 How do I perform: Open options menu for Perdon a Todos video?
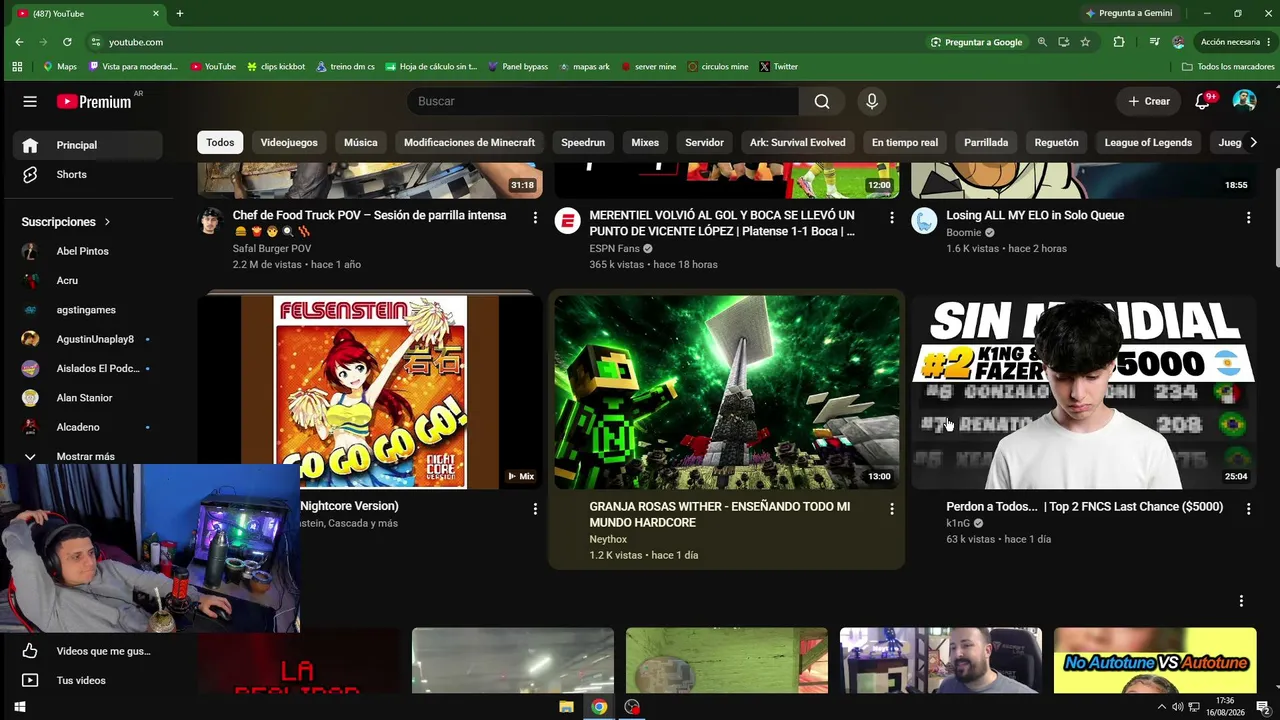pyautogui.click(x=1248, y=509)
